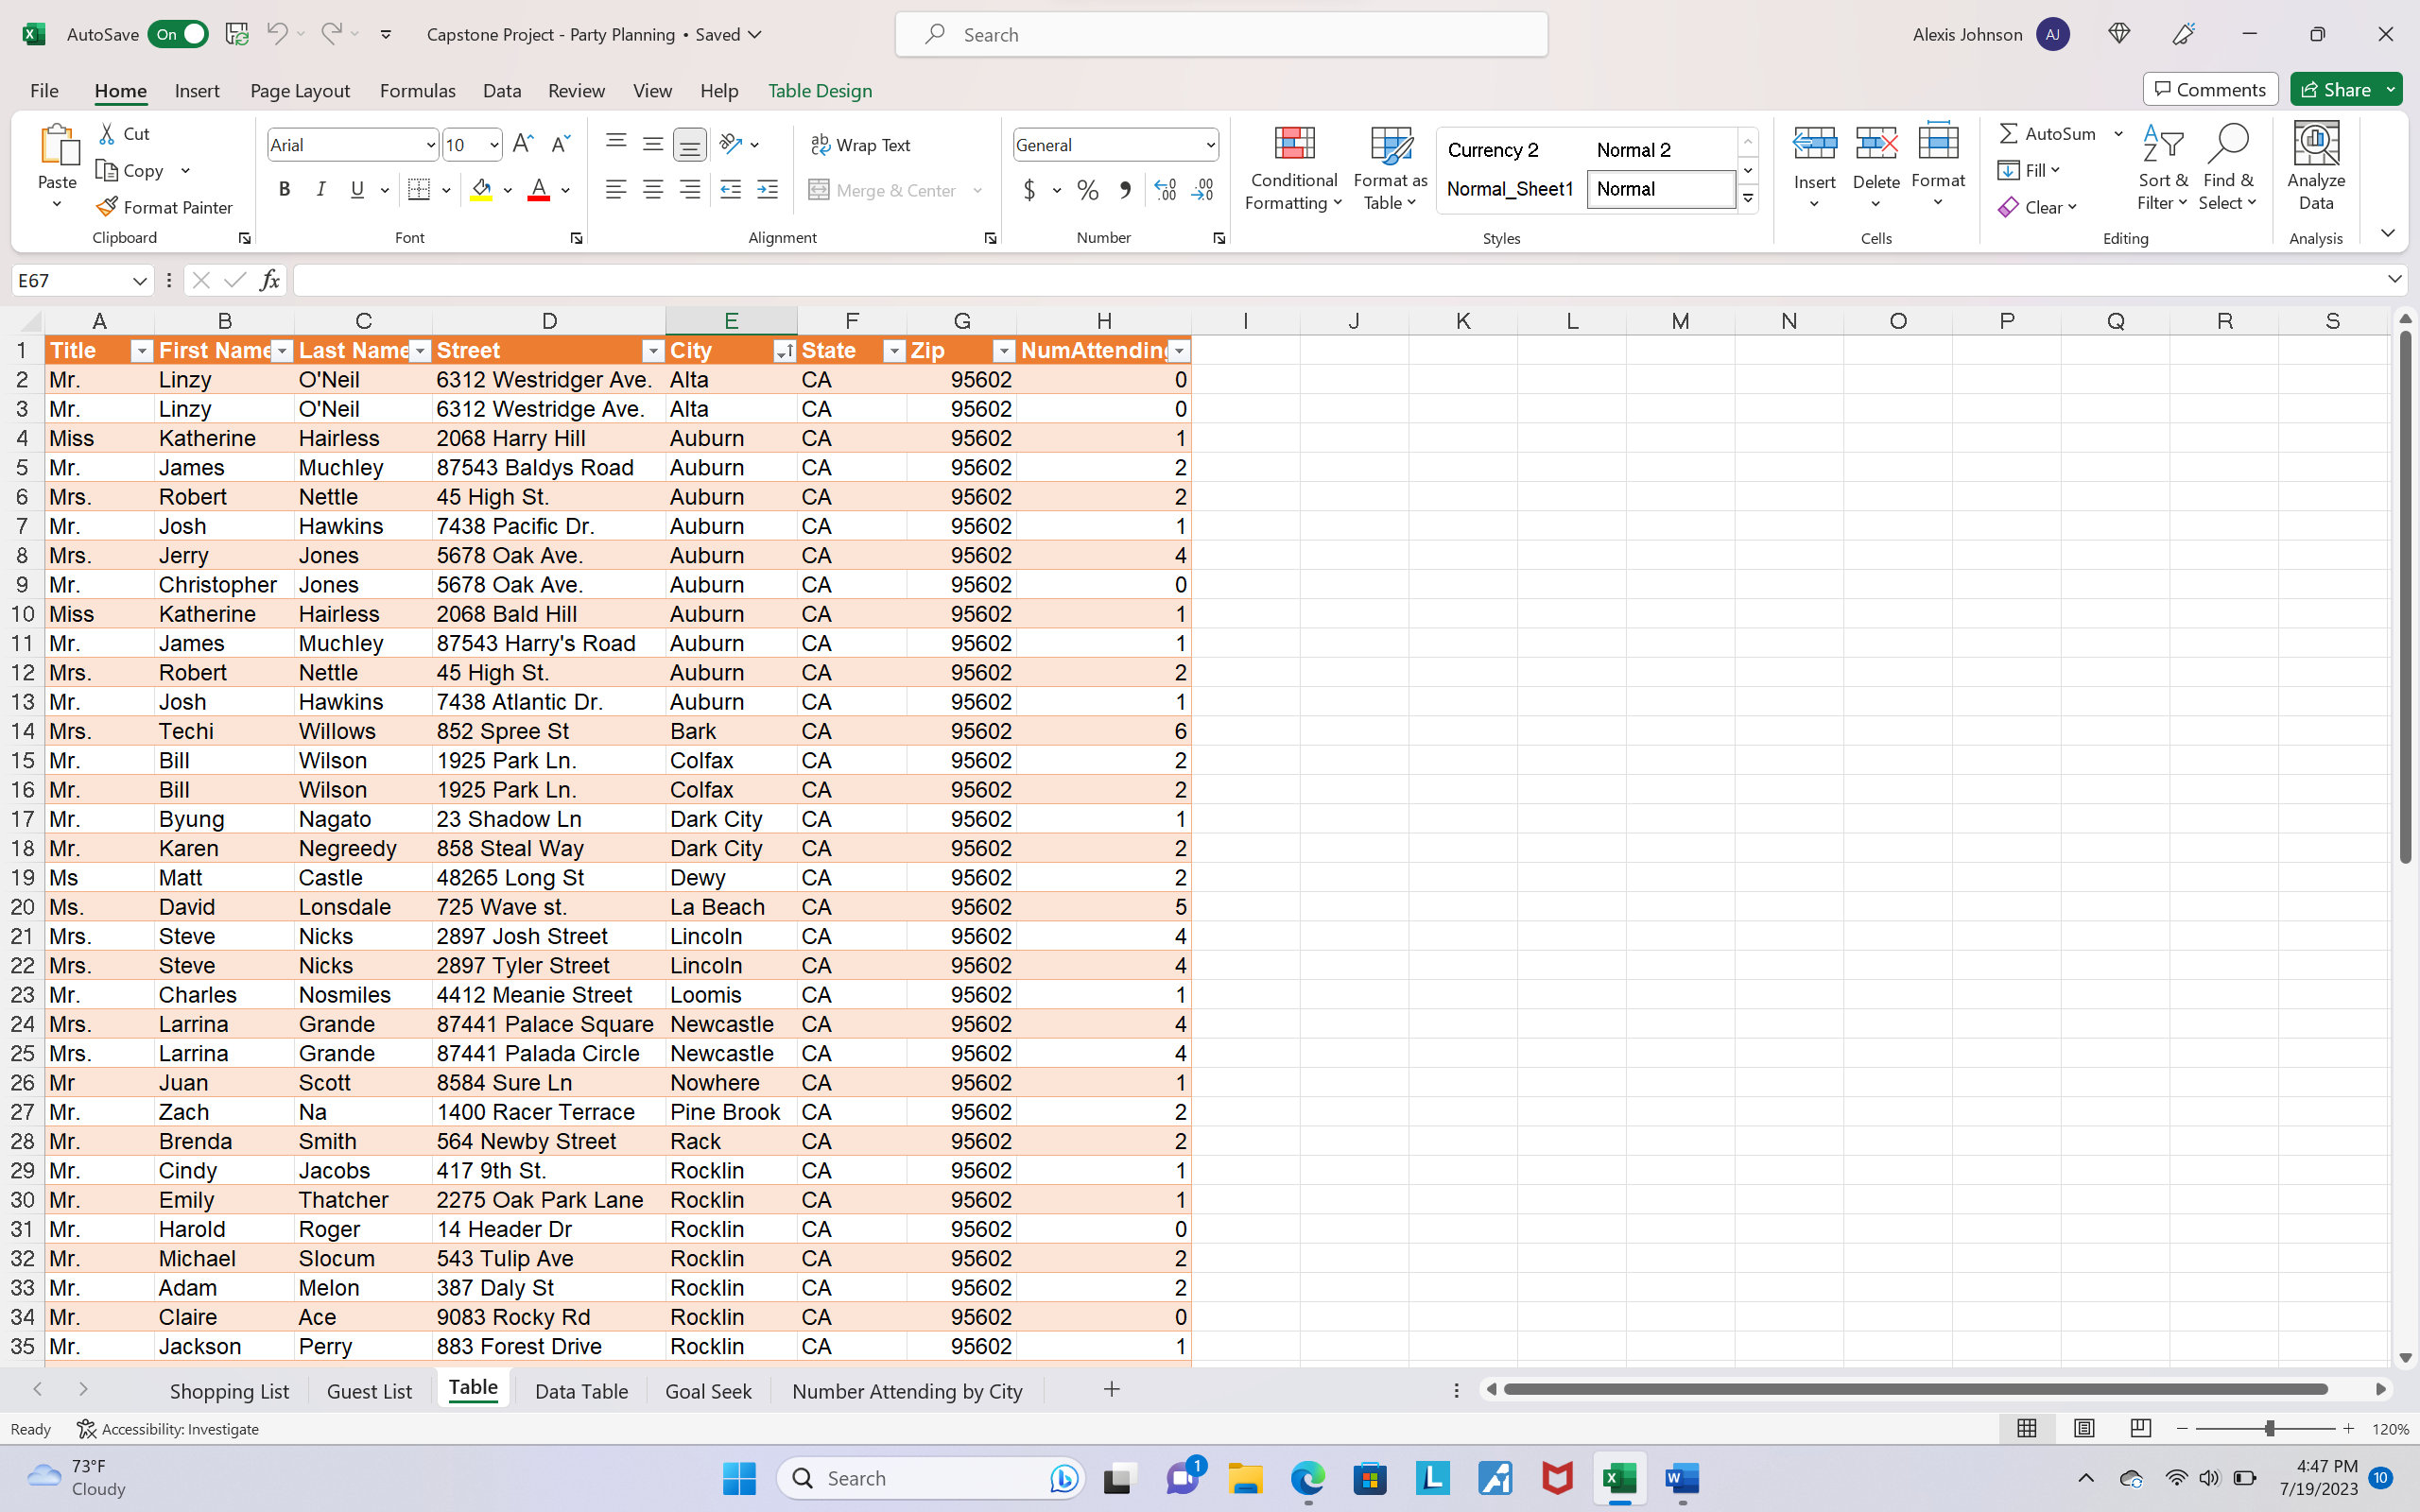Apply the Format Painter
This screenshot has height=1512, width=2420.
coord(165,207)
